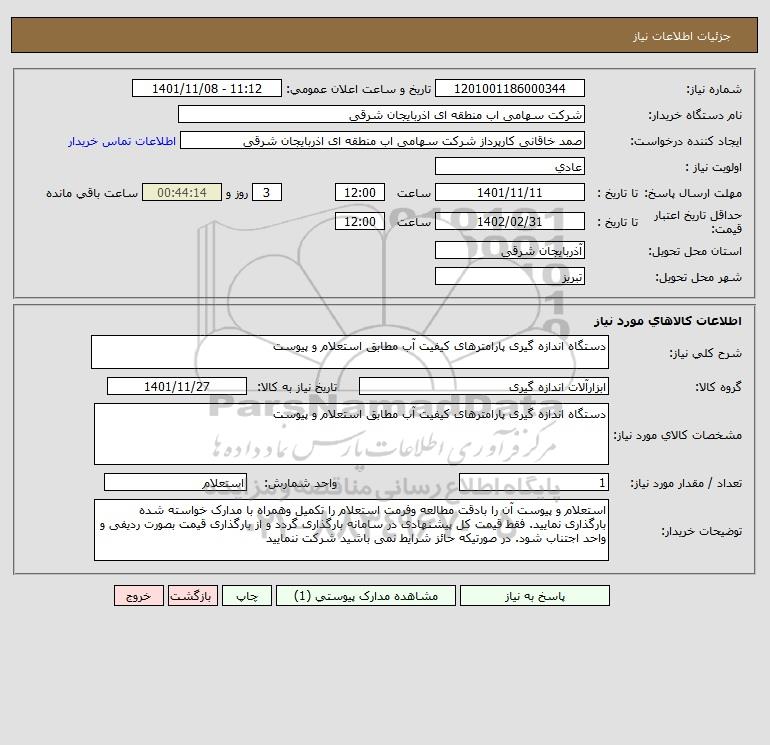
Task: Click the واحد شمارش label
Action: click(301, 484)
